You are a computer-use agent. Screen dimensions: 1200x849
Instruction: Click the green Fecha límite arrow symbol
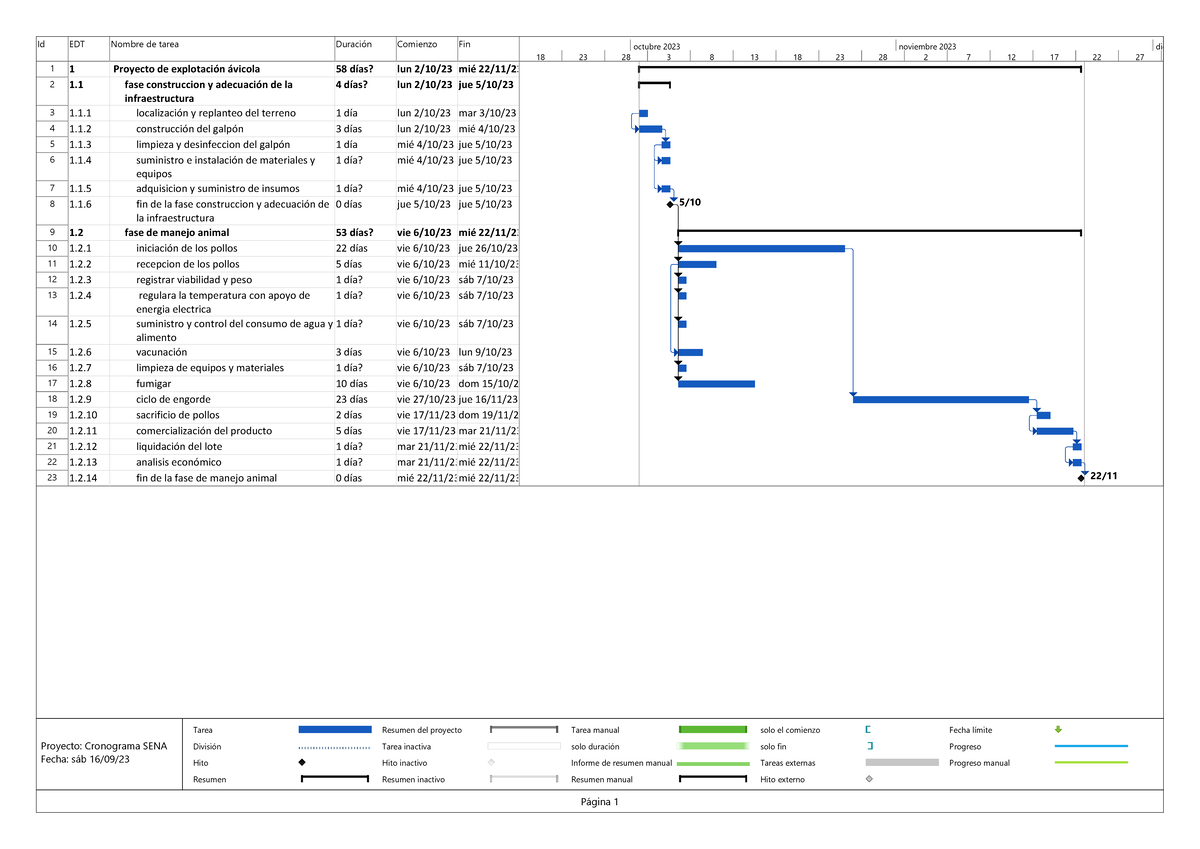1059,730
